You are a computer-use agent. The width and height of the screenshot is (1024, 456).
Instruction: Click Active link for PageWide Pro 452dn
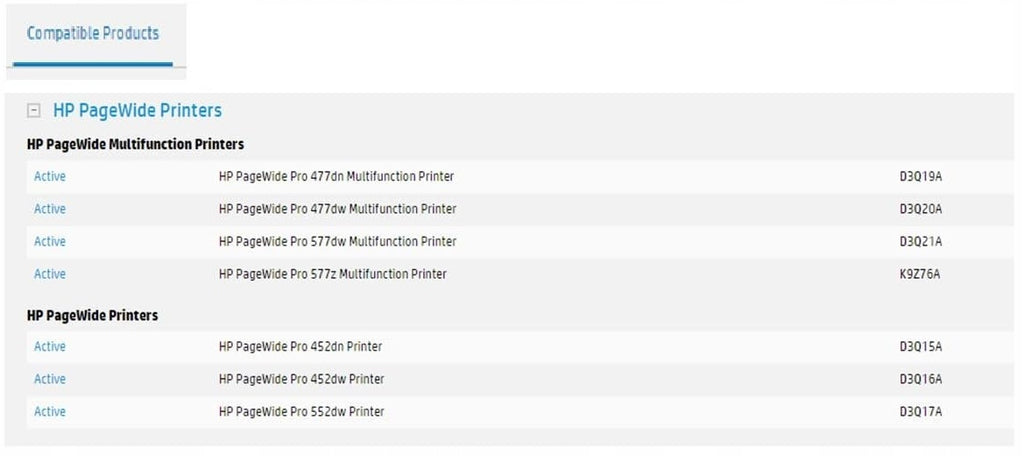pyautogui.click(x=50, y=346)
